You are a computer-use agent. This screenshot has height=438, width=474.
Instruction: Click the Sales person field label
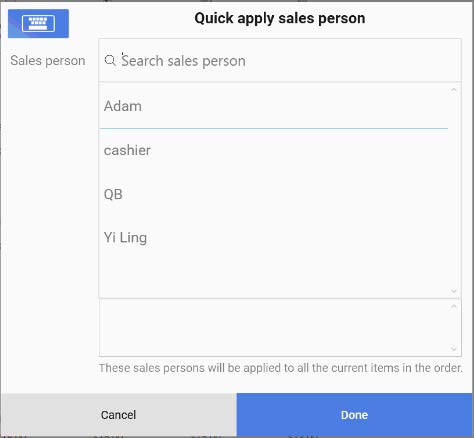point(48,61)
